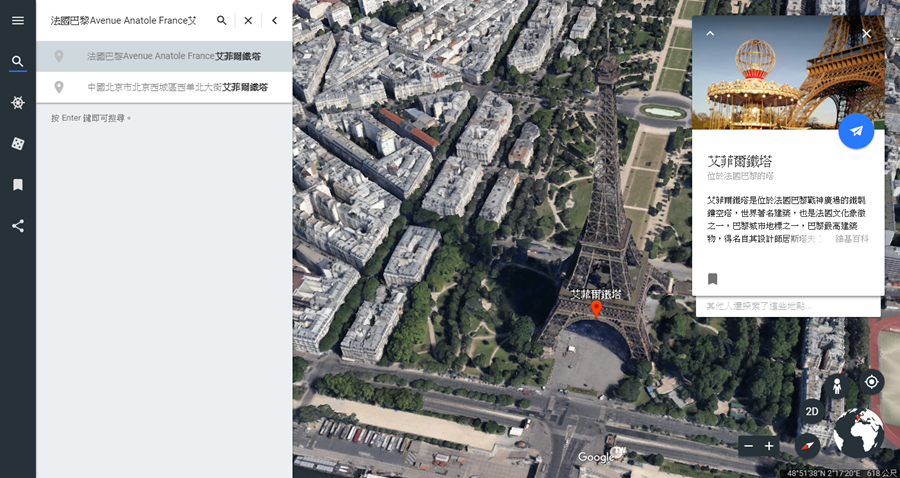Click the carousel photo thumbnail in card
This screenshot has width=900, height=478.
(x=788, y=72)
